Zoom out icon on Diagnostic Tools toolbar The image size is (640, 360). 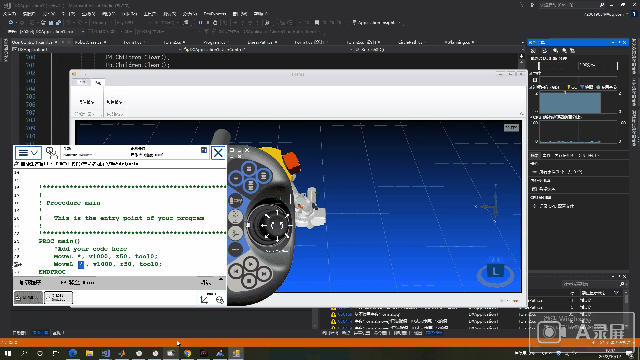point(564,51)
